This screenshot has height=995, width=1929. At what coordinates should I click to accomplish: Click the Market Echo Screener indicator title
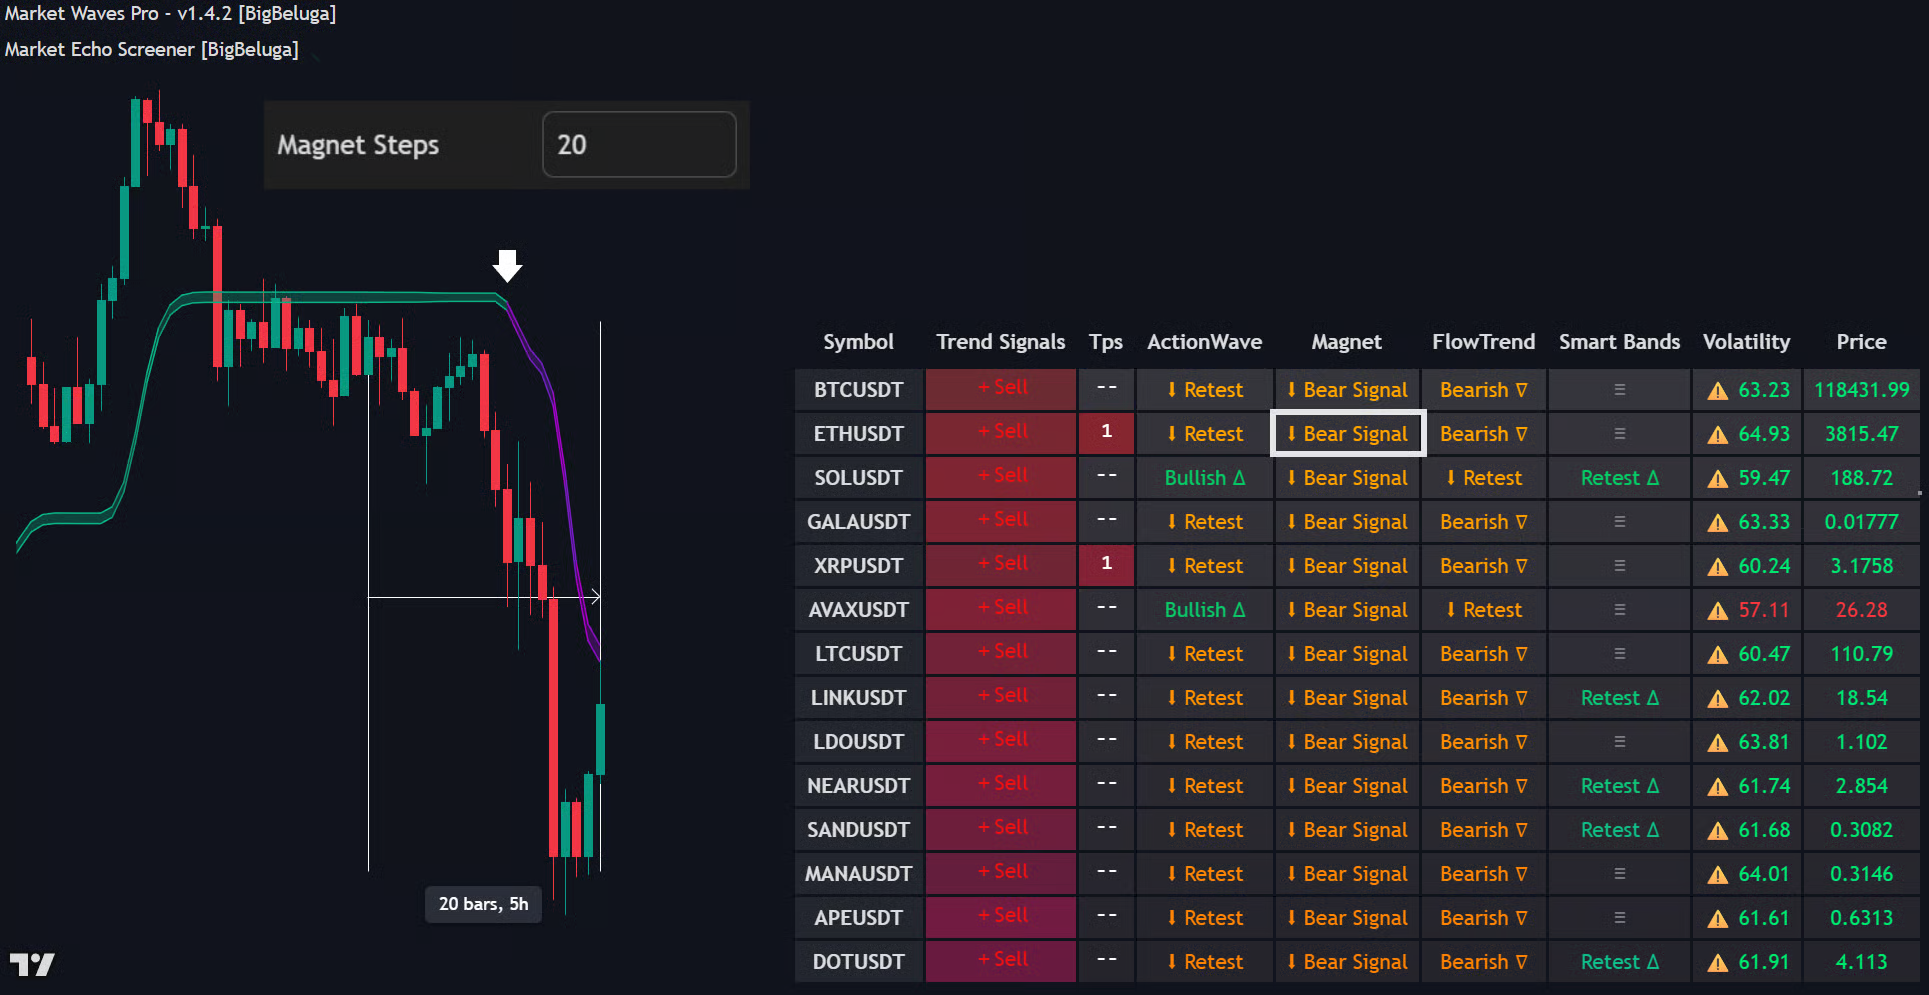[152, 49]
